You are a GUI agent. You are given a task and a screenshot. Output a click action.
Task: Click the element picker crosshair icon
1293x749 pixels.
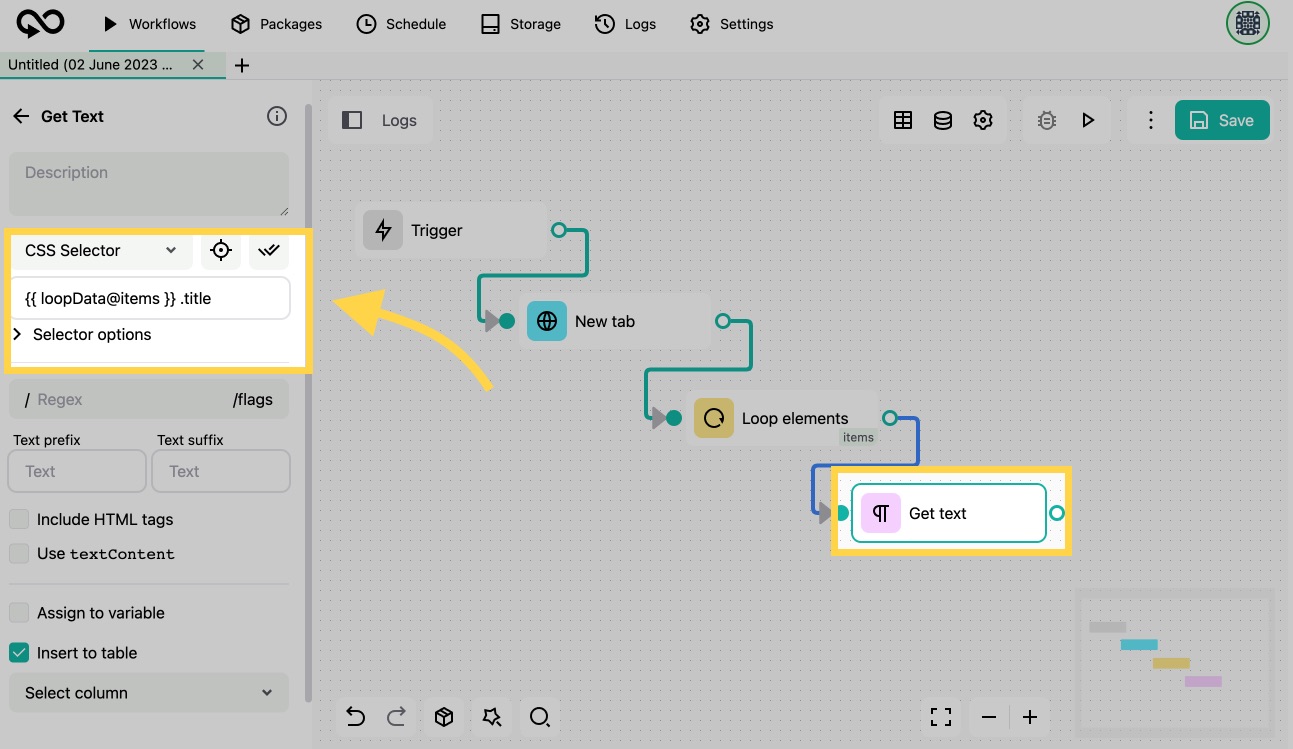coord(221,251)
